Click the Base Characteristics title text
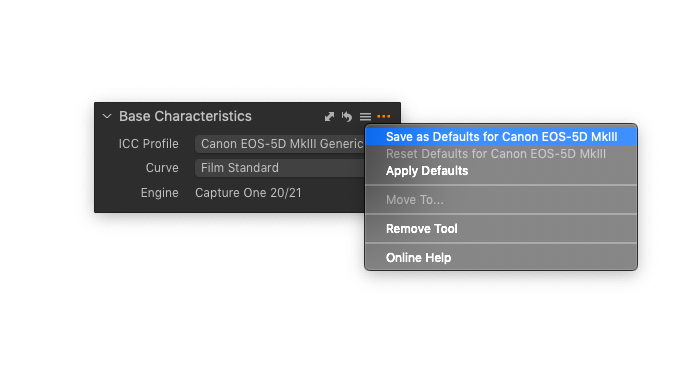This screenshot has width=687, height=382. (x=185, y=116)
